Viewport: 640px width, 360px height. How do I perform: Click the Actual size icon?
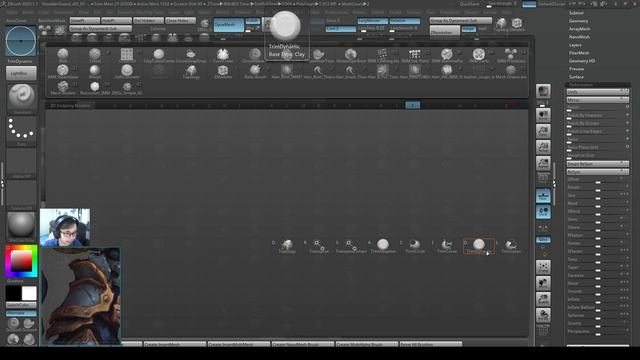tap(543, 147)
